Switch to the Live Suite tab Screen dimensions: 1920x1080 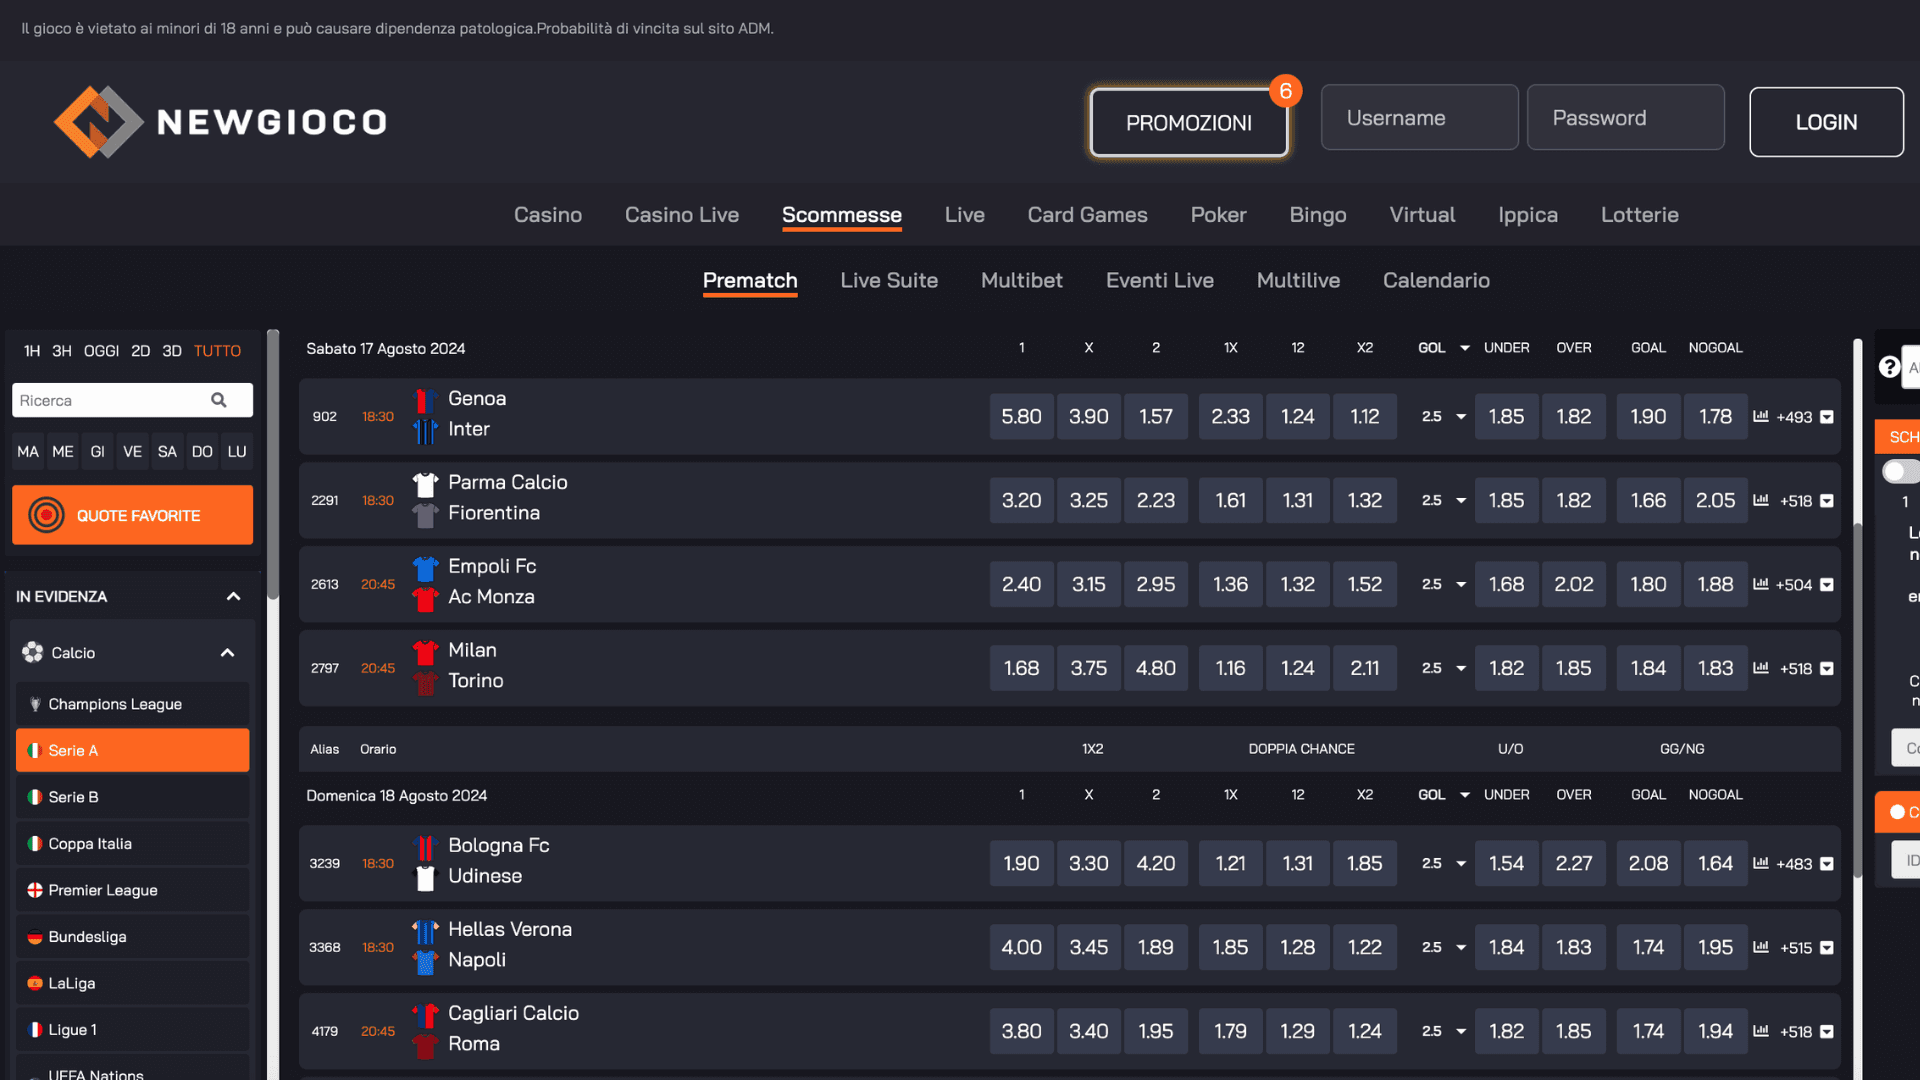(889, 281)
